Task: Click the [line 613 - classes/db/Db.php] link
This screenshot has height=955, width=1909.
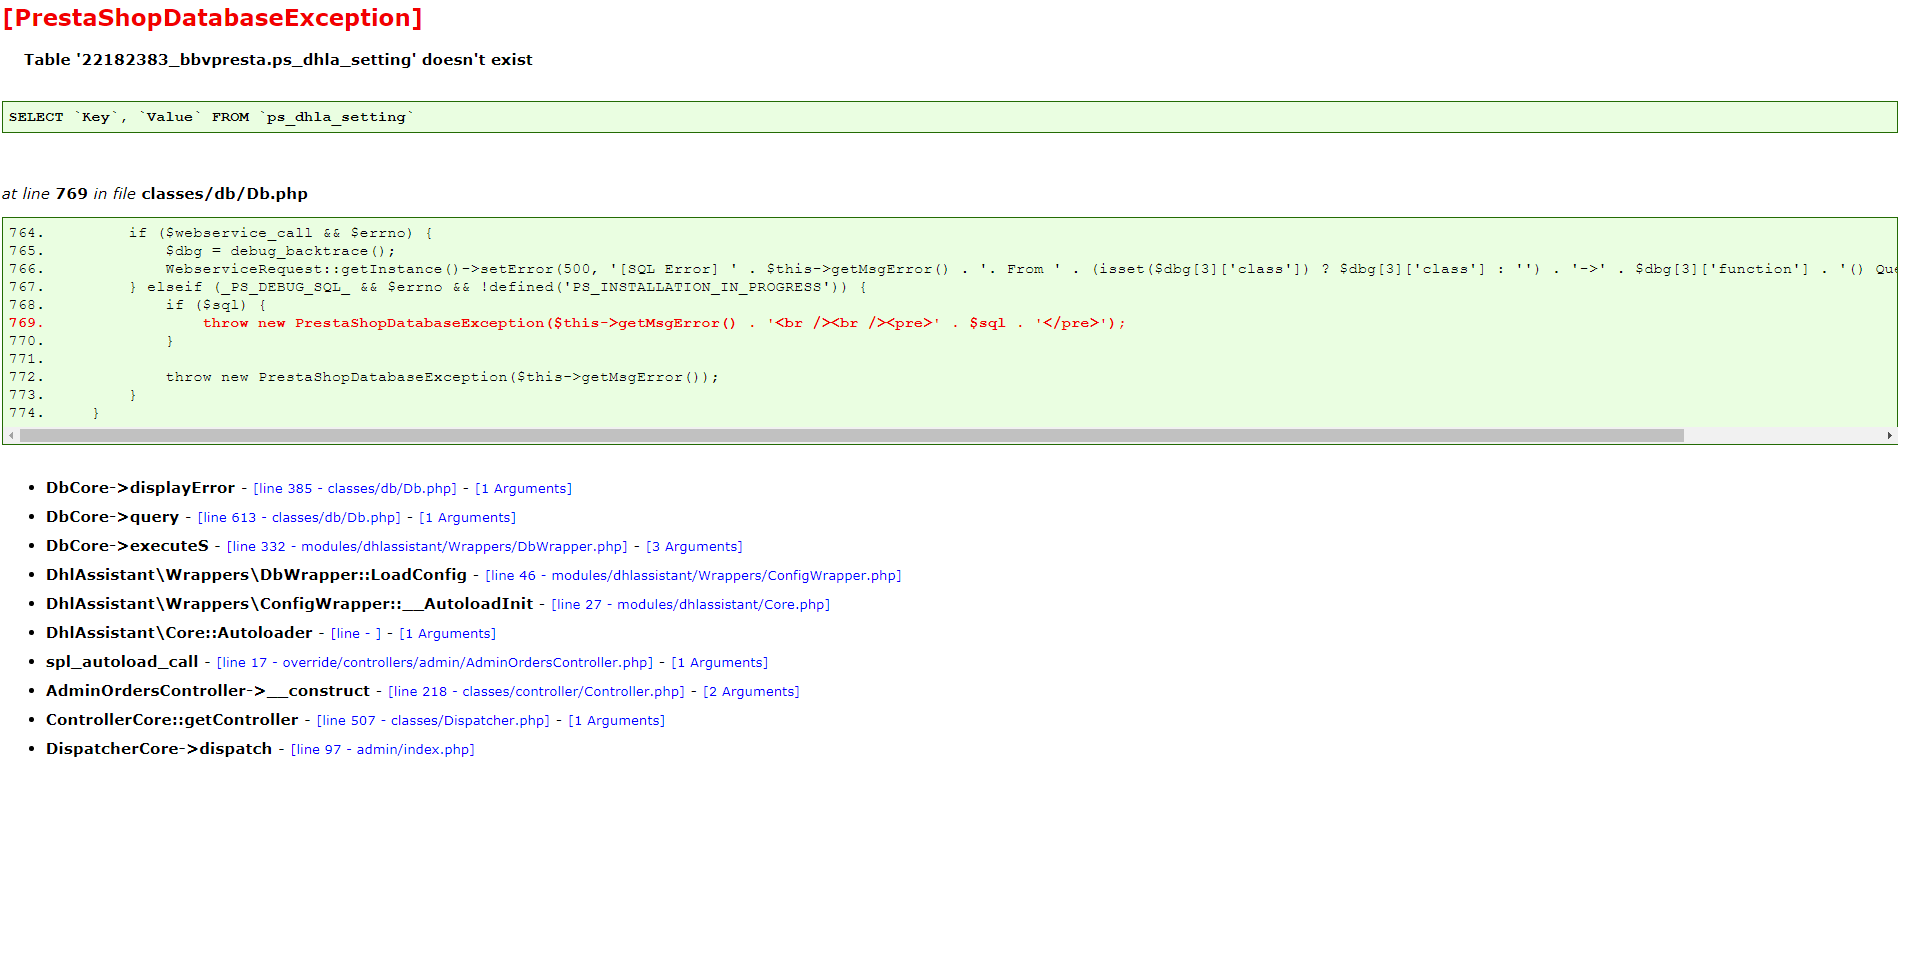Action: point(299,518)
